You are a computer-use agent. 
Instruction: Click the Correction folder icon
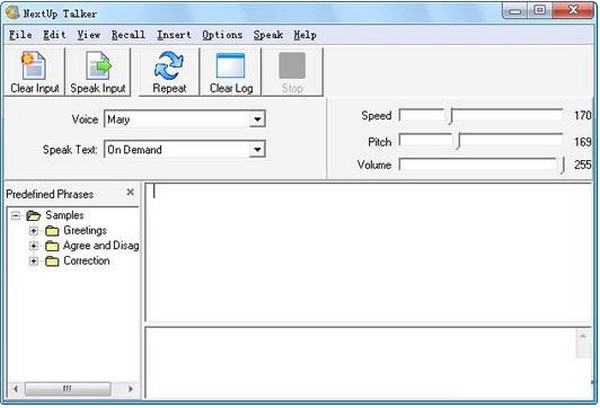pyautogui.click(x=52, y=261)
